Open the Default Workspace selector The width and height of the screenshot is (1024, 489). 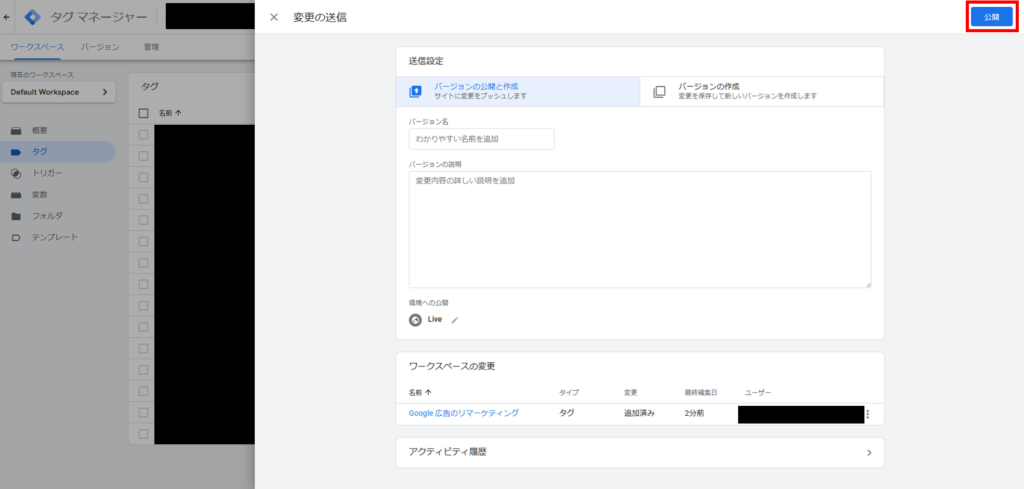(x=59, y=92)
